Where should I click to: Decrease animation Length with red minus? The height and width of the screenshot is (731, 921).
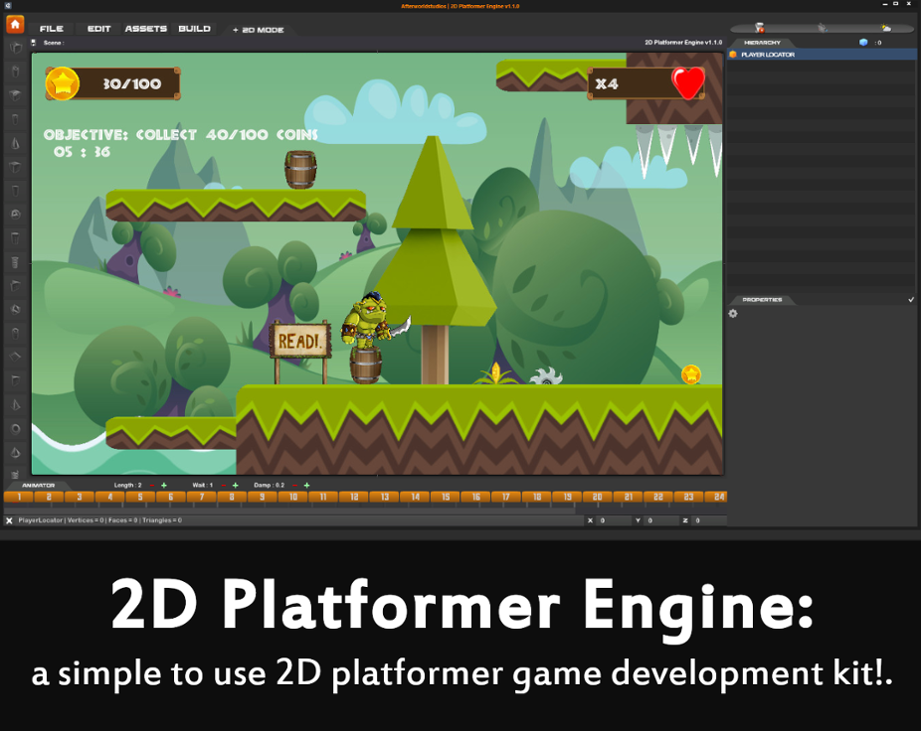coord(152,485)
